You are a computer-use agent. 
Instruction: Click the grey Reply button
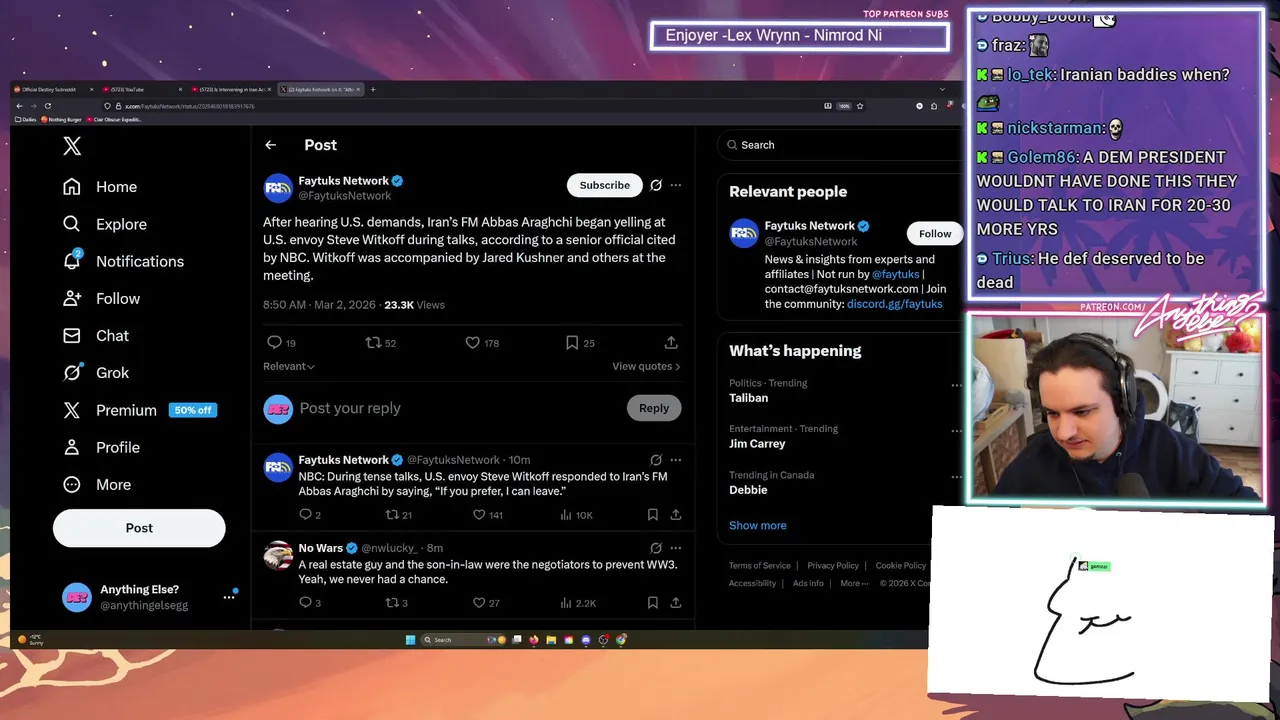[x=654, y=408]
